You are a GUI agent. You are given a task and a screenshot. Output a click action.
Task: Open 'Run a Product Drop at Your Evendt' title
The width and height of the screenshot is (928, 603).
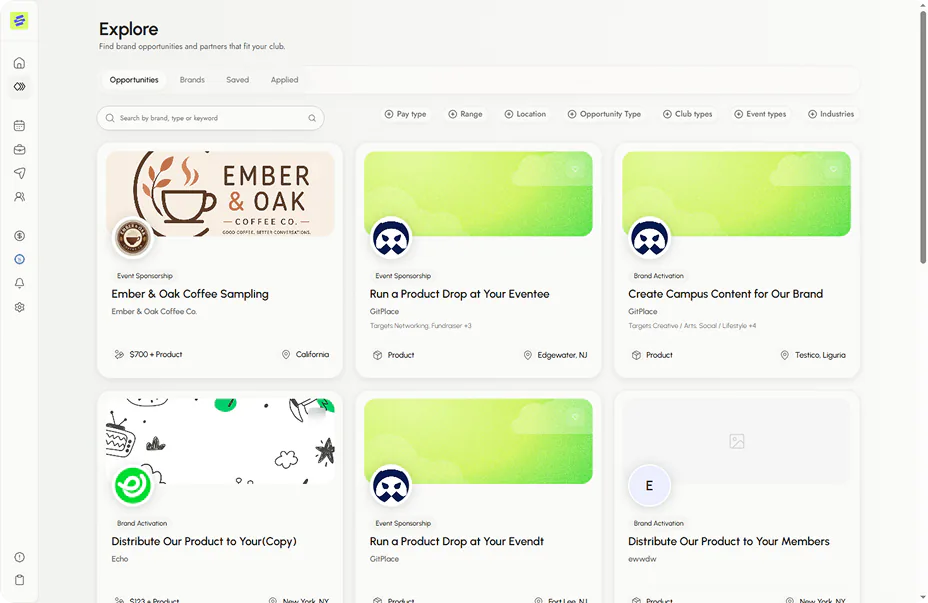(457, 541)
